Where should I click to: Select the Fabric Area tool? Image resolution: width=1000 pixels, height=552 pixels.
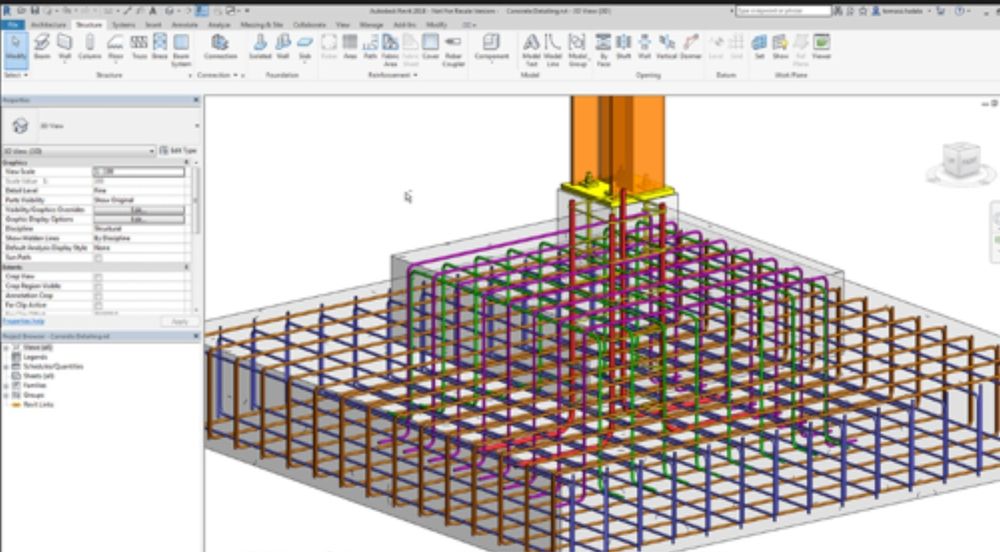[390, 50]
